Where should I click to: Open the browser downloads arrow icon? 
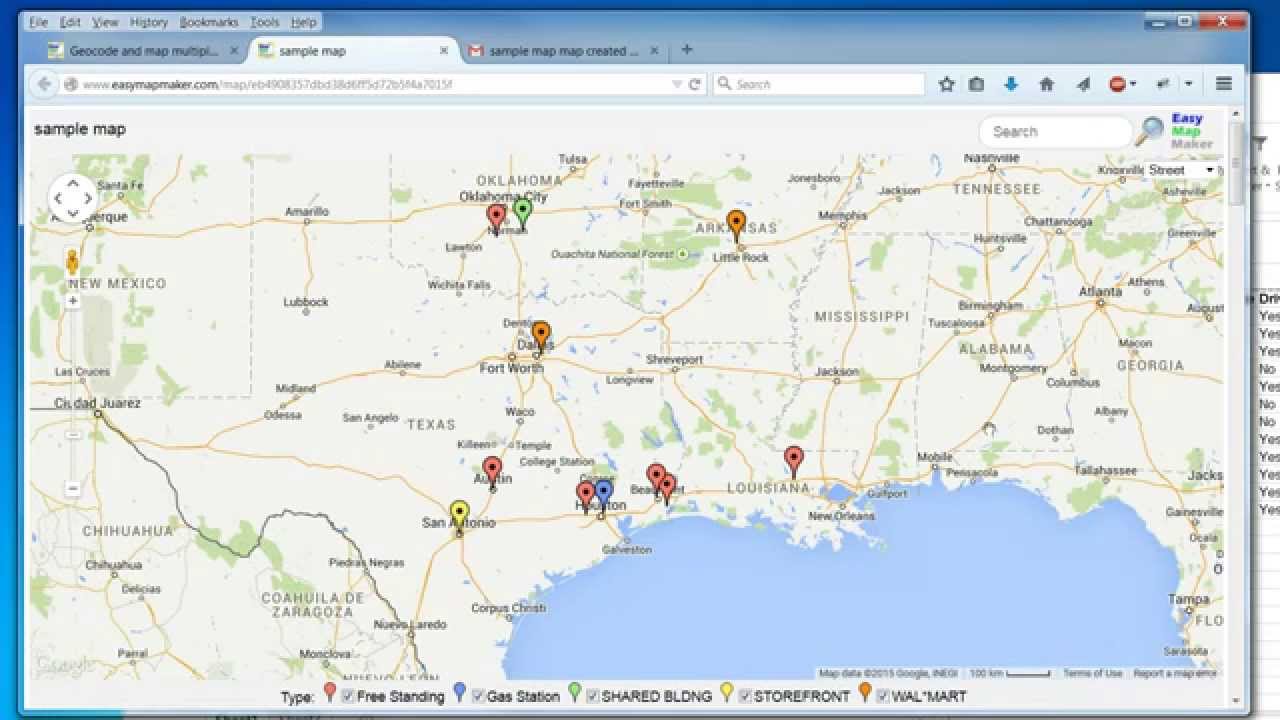pyautogui.click(x=1011, y=84)
